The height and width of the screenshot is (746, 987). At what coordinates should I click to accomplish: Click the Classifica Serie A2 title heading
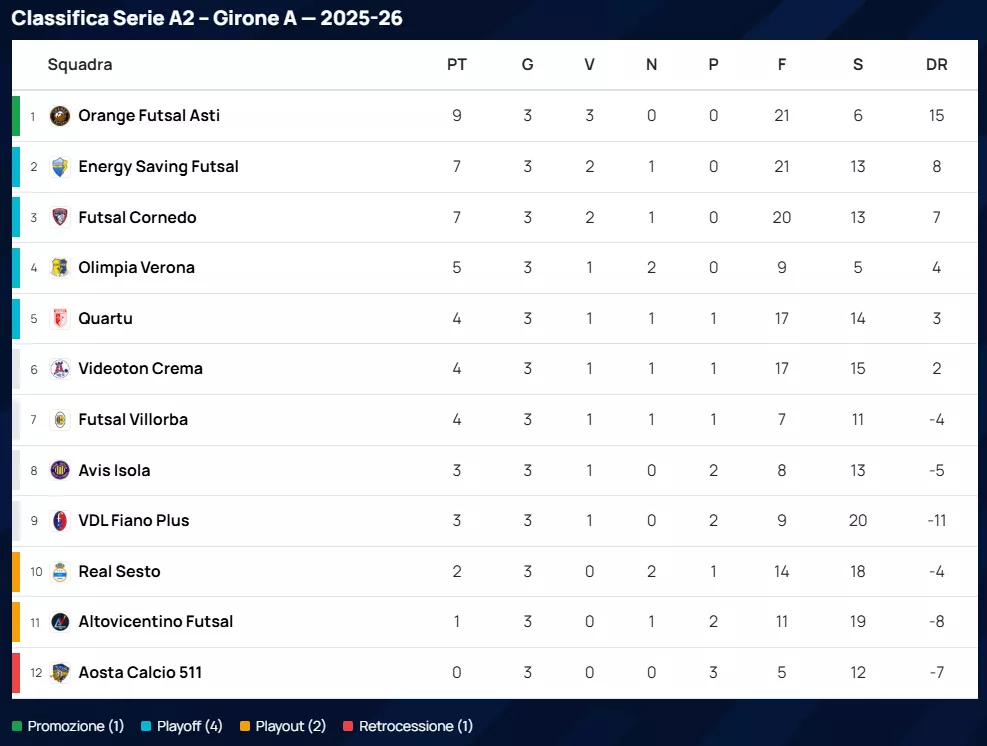207,18
